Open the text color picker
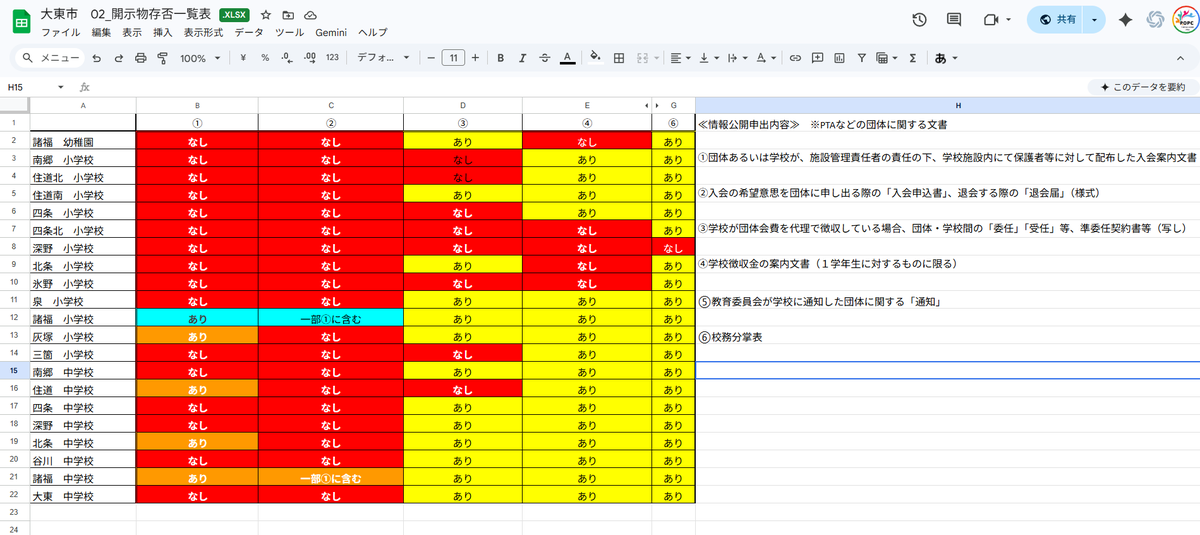Screen dimensions: 1200x535 pyautogui.click(x=567, y=58)
